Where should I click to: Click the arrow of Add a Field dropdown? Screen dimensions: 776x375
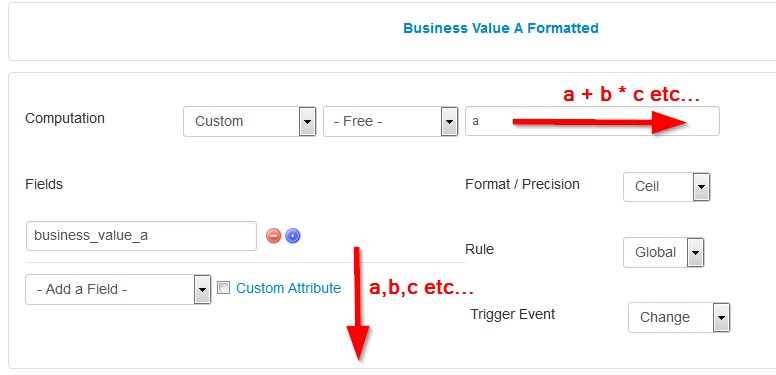202,289
